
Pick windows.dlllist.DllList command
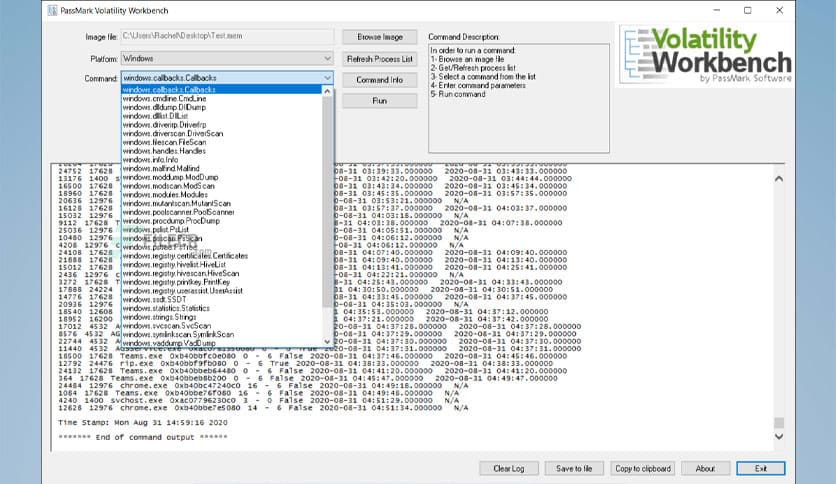click(x=221, y=116)
